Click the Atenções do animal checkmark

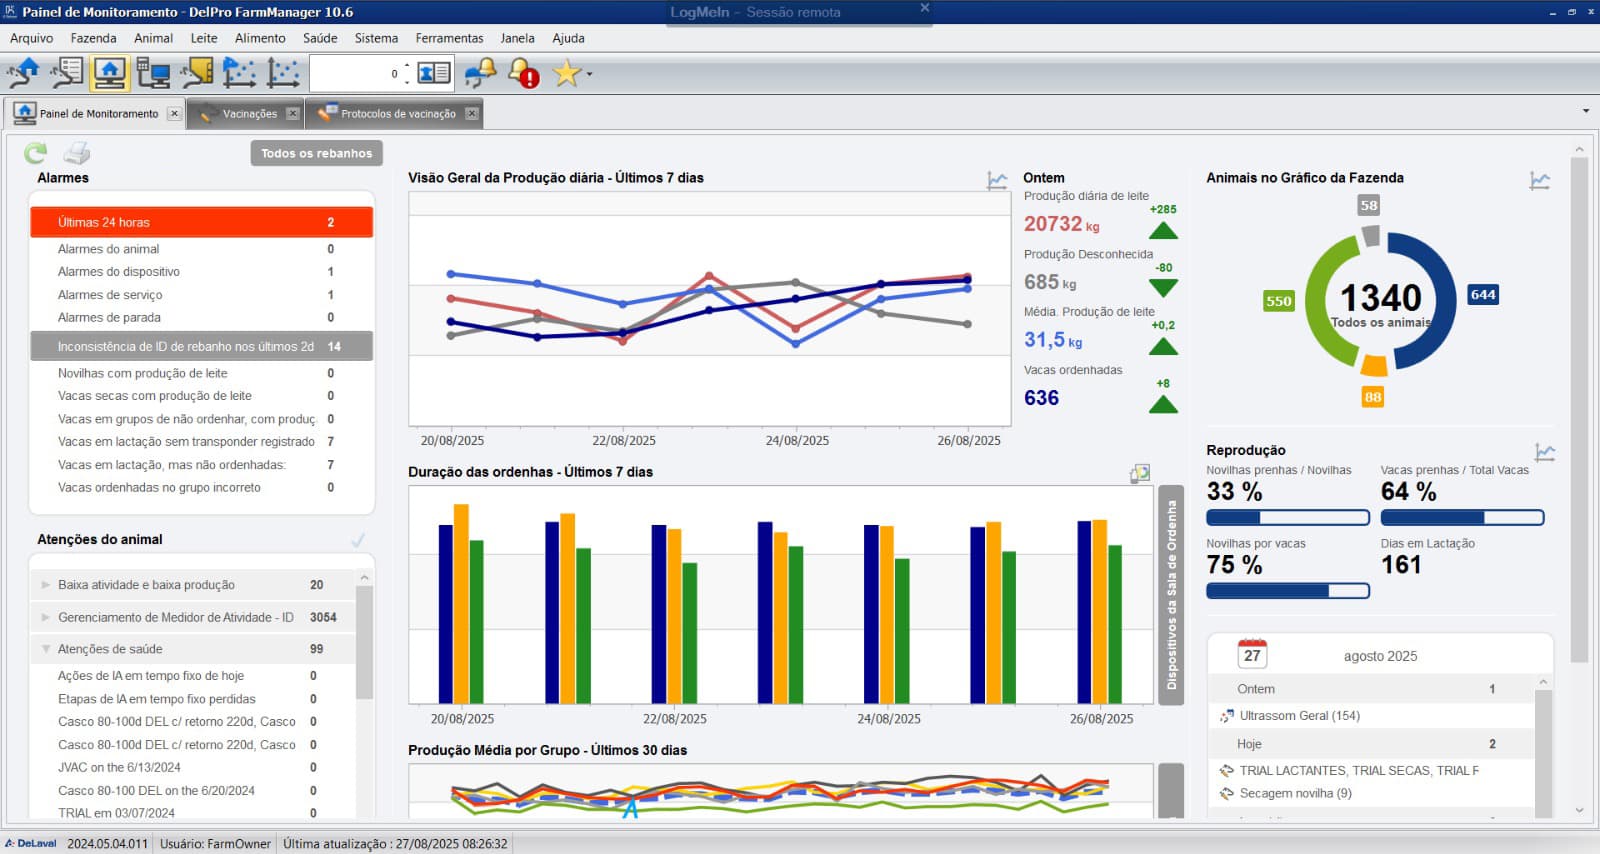pyautogui.click(x=358, y=540)
